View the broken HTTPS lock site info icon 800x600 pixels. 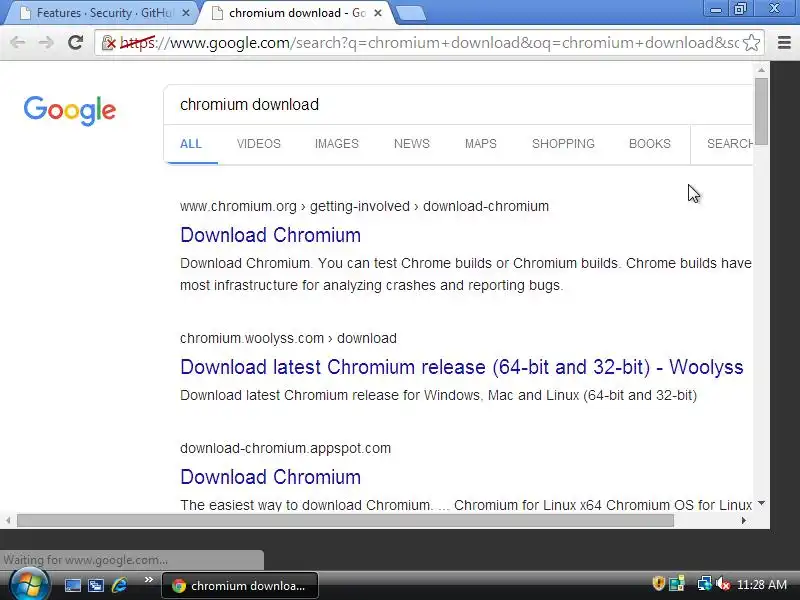(108, 42)
